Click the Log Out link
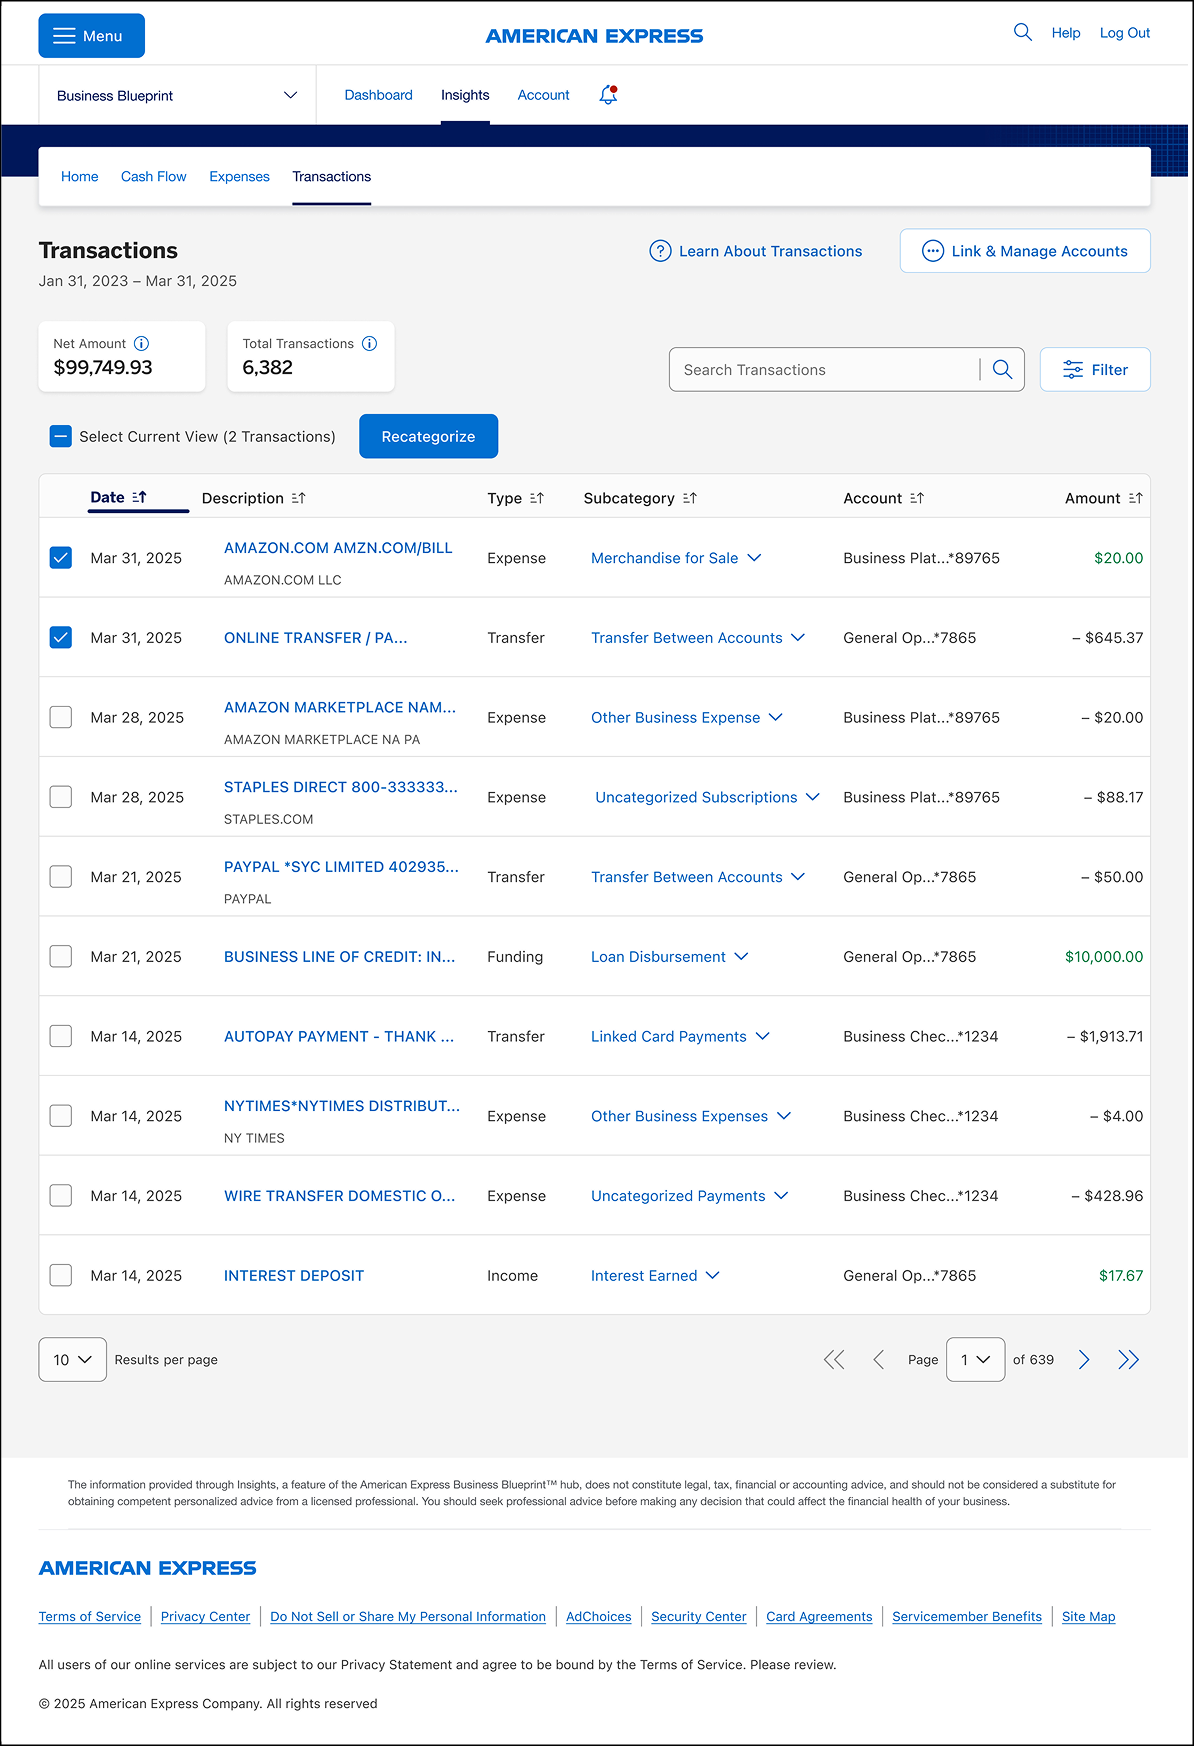The width and height of the screenshot is (1194, 1746). pyautogui.click(x=1125, y=33)
